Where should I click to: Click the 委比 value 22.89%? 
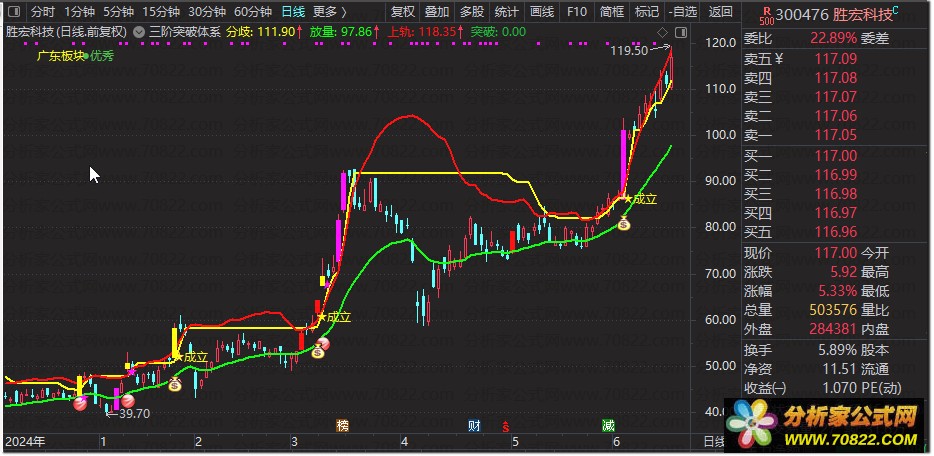[x=834, y=39]
